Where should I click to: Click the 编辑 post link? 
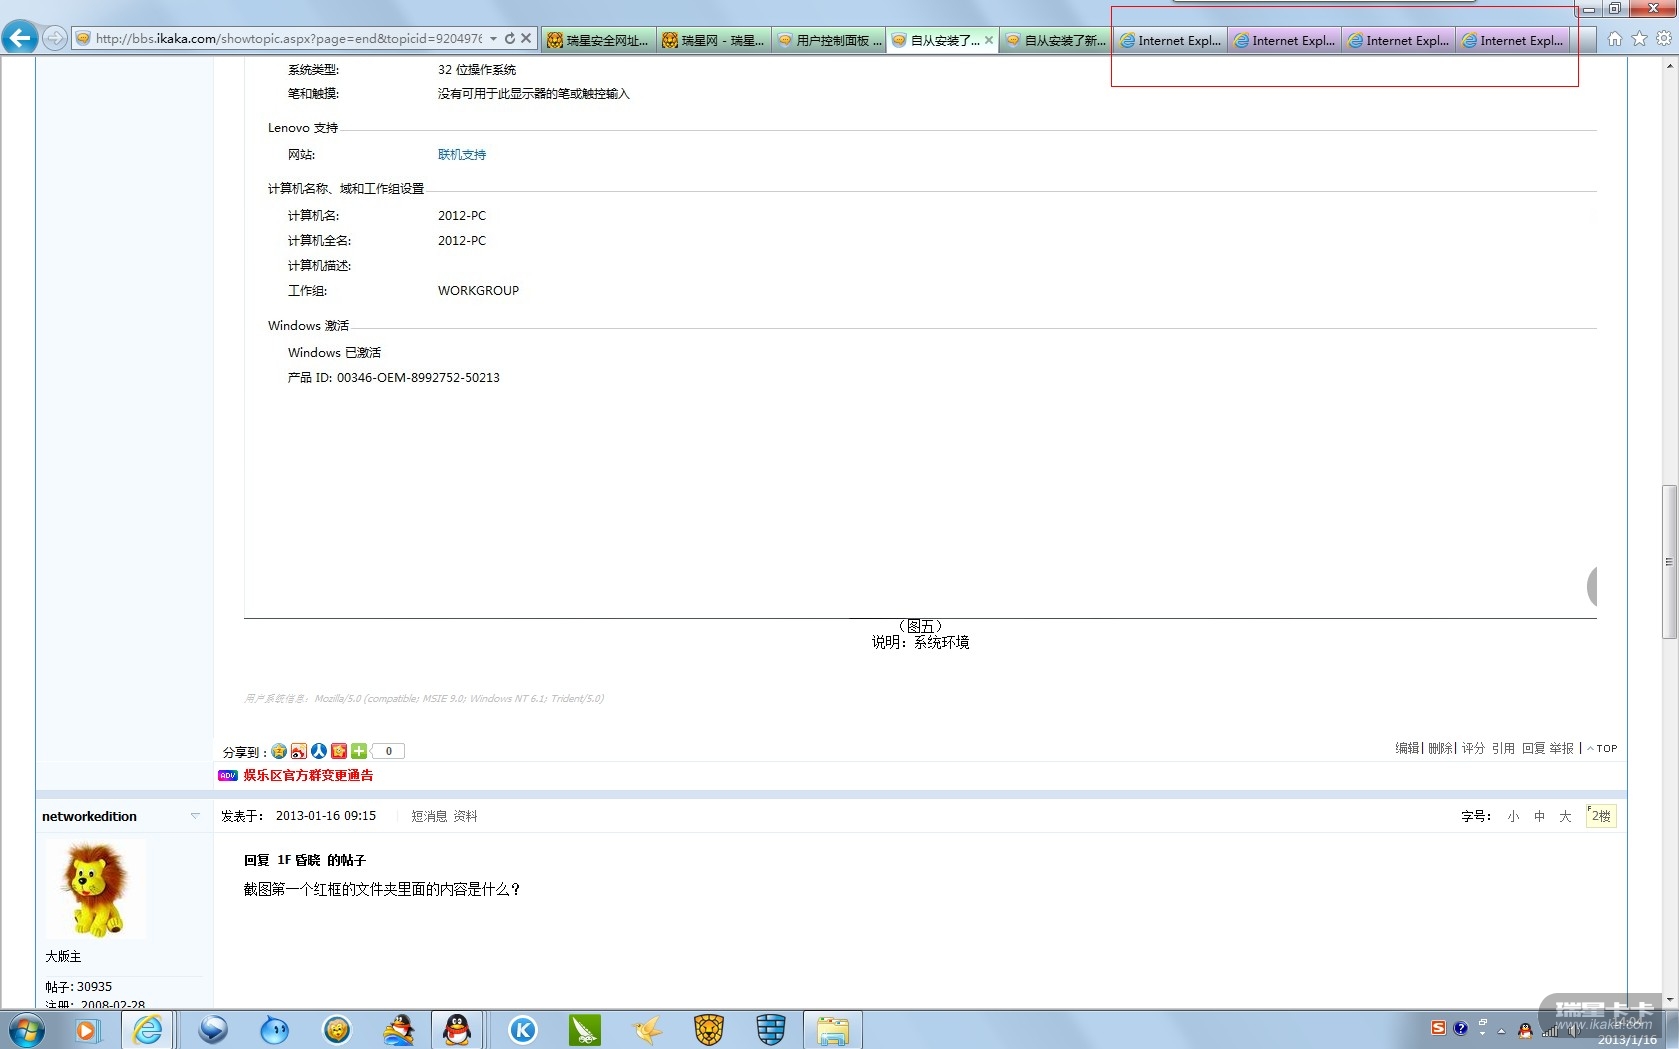1407,748
